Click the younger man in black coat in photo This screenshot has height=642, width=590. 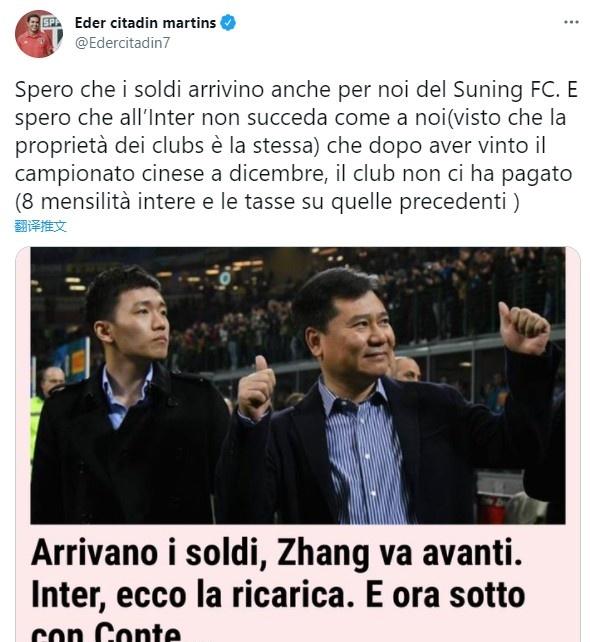point(127,395)
